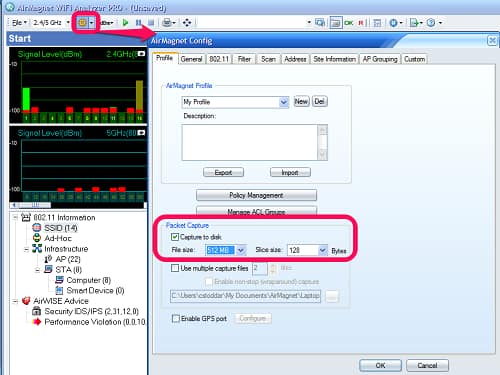Screen dimensions: 500x375
Task: Switch to the 802.11 tab
Action: coord(219,59)
